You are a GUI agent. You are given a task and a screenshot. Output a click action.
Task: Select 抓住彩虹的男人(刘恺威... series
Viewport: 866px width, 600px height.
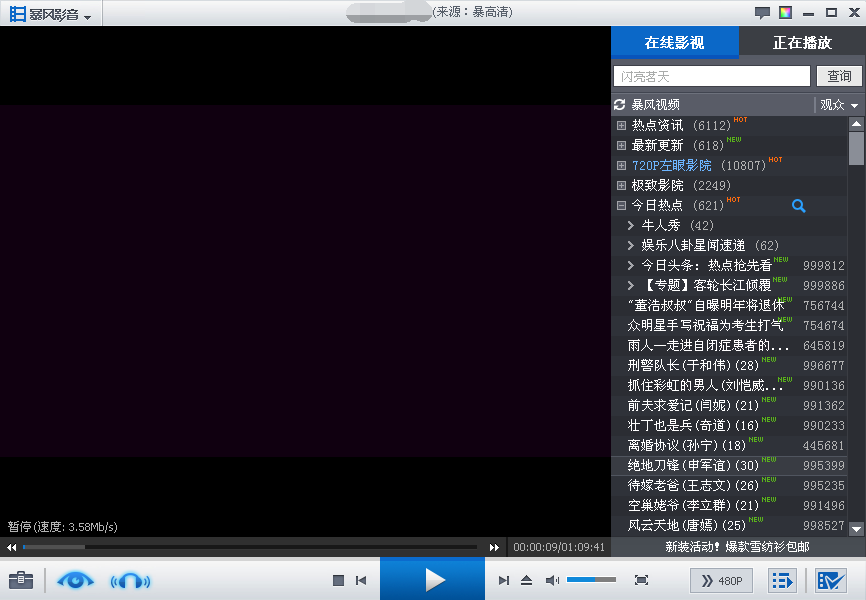(729, 385)
